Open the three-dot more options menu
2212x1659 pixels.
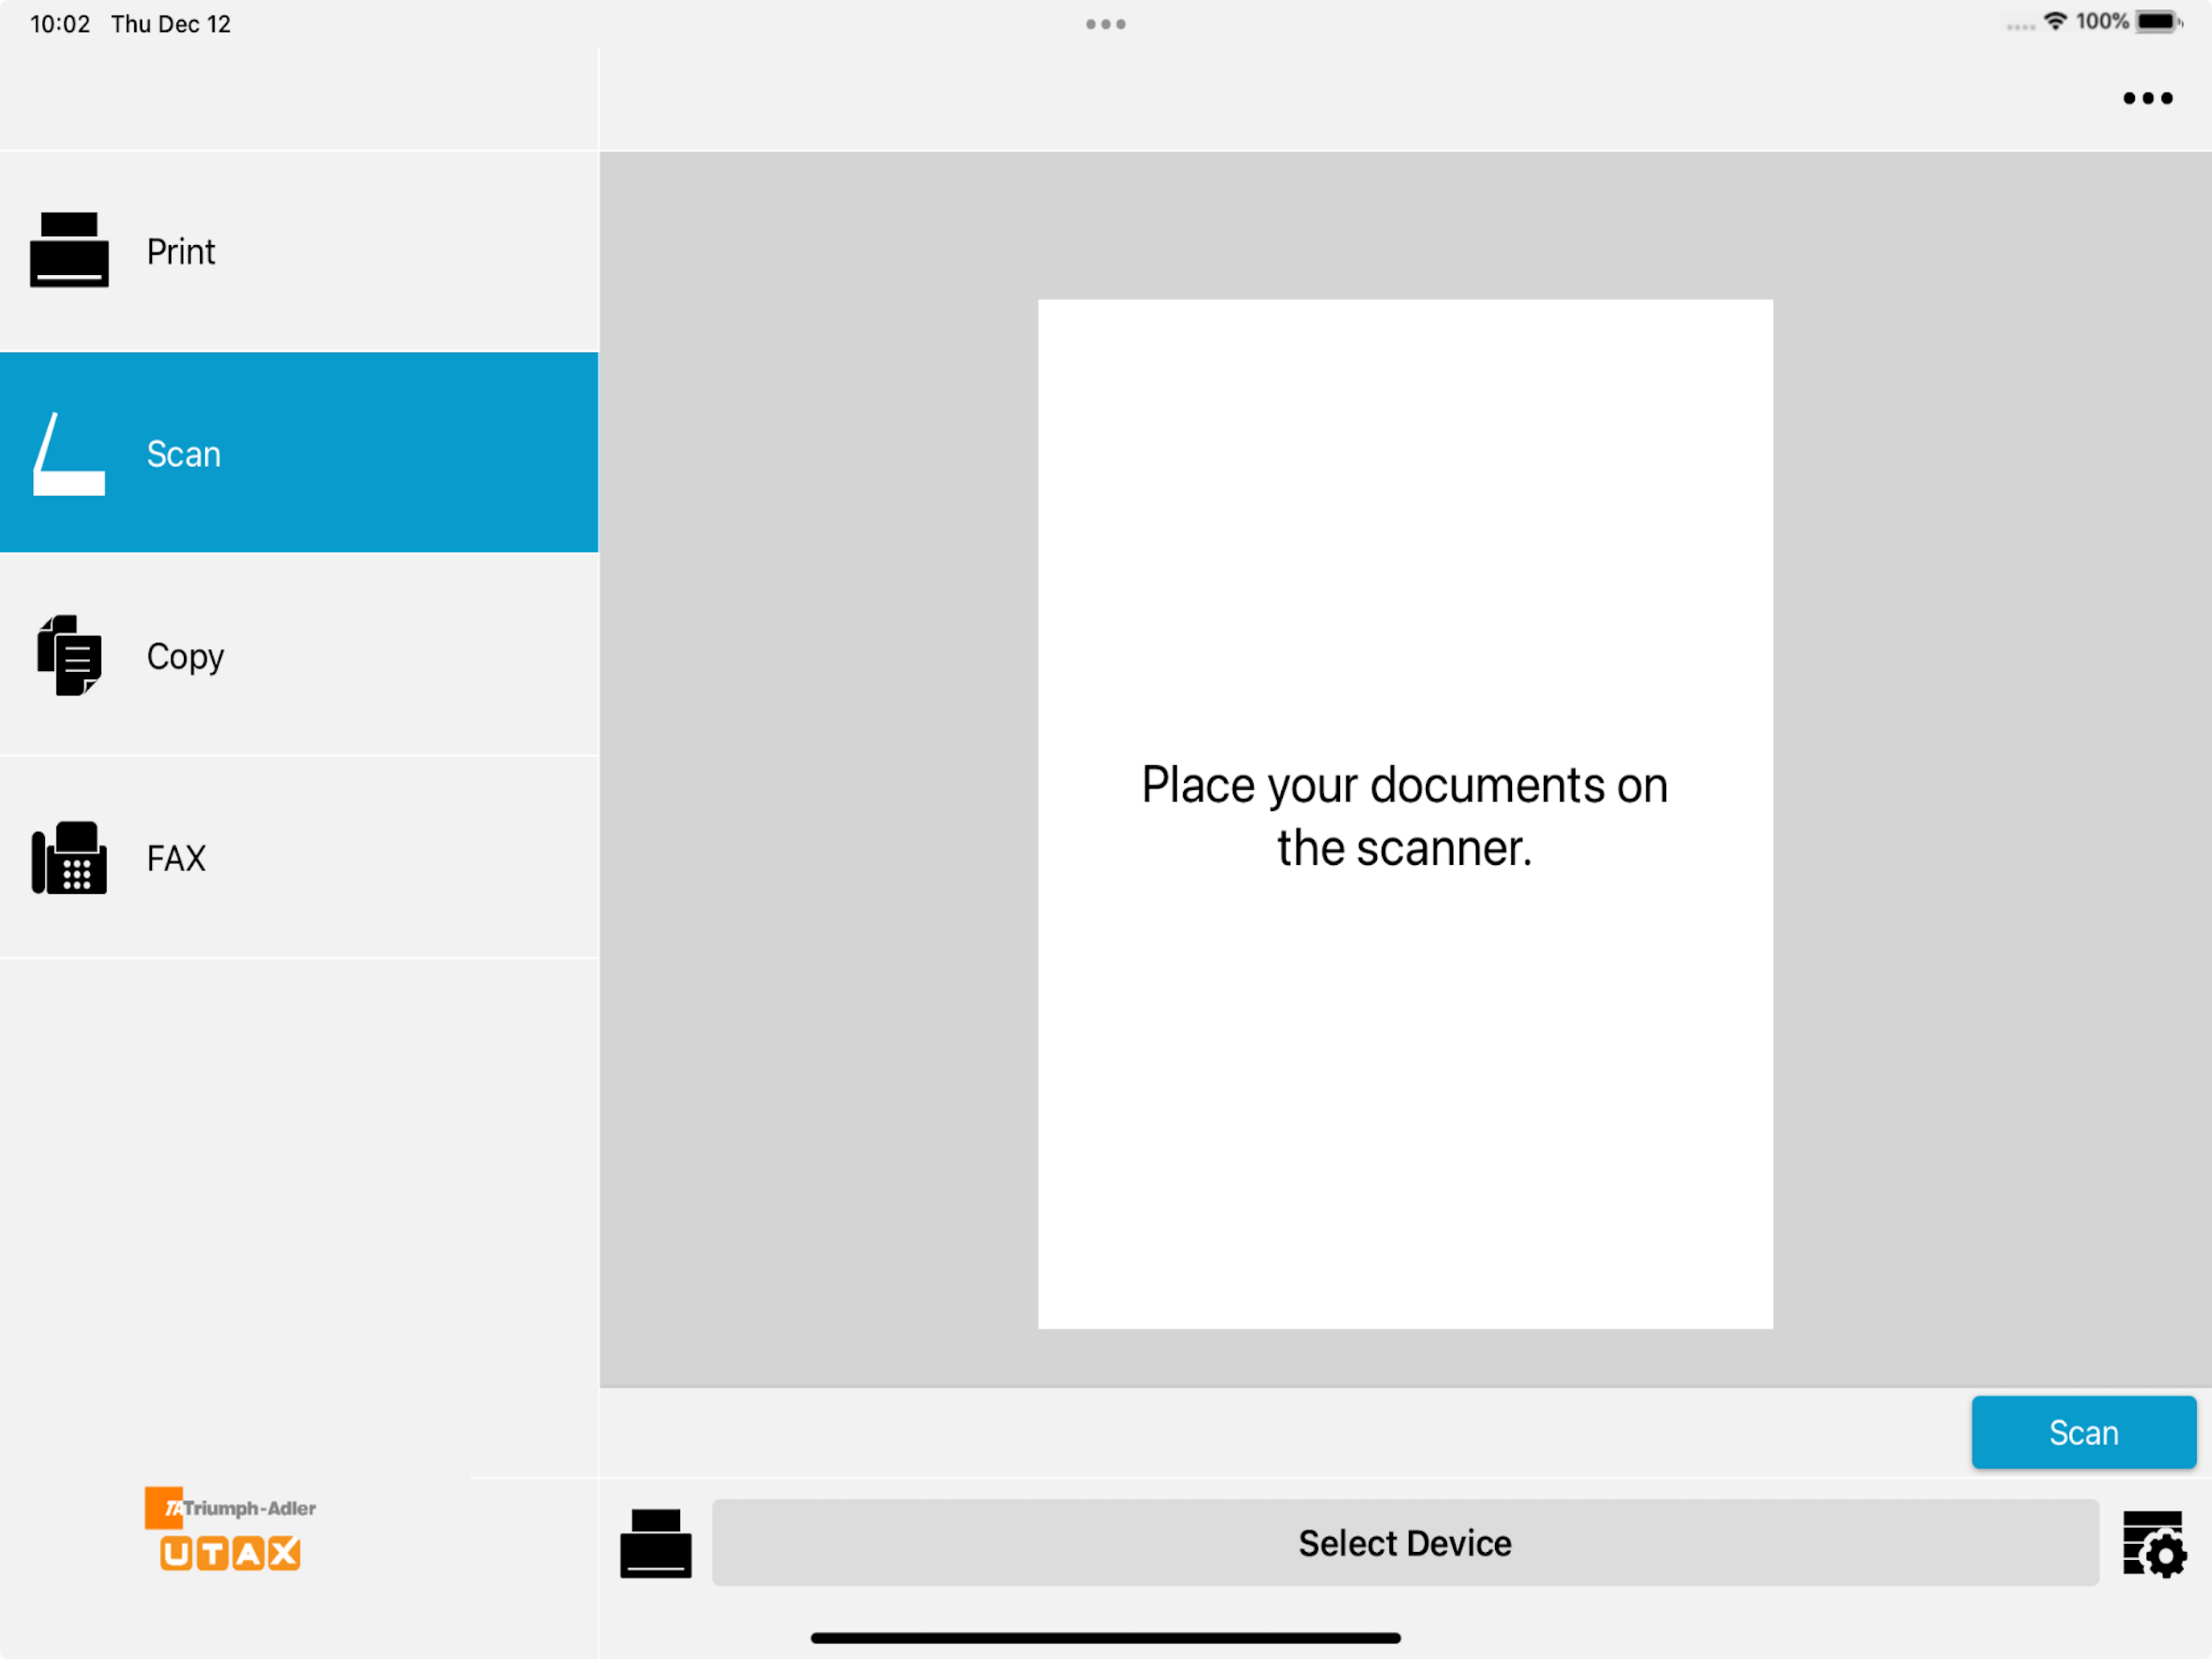[2147, 98]
